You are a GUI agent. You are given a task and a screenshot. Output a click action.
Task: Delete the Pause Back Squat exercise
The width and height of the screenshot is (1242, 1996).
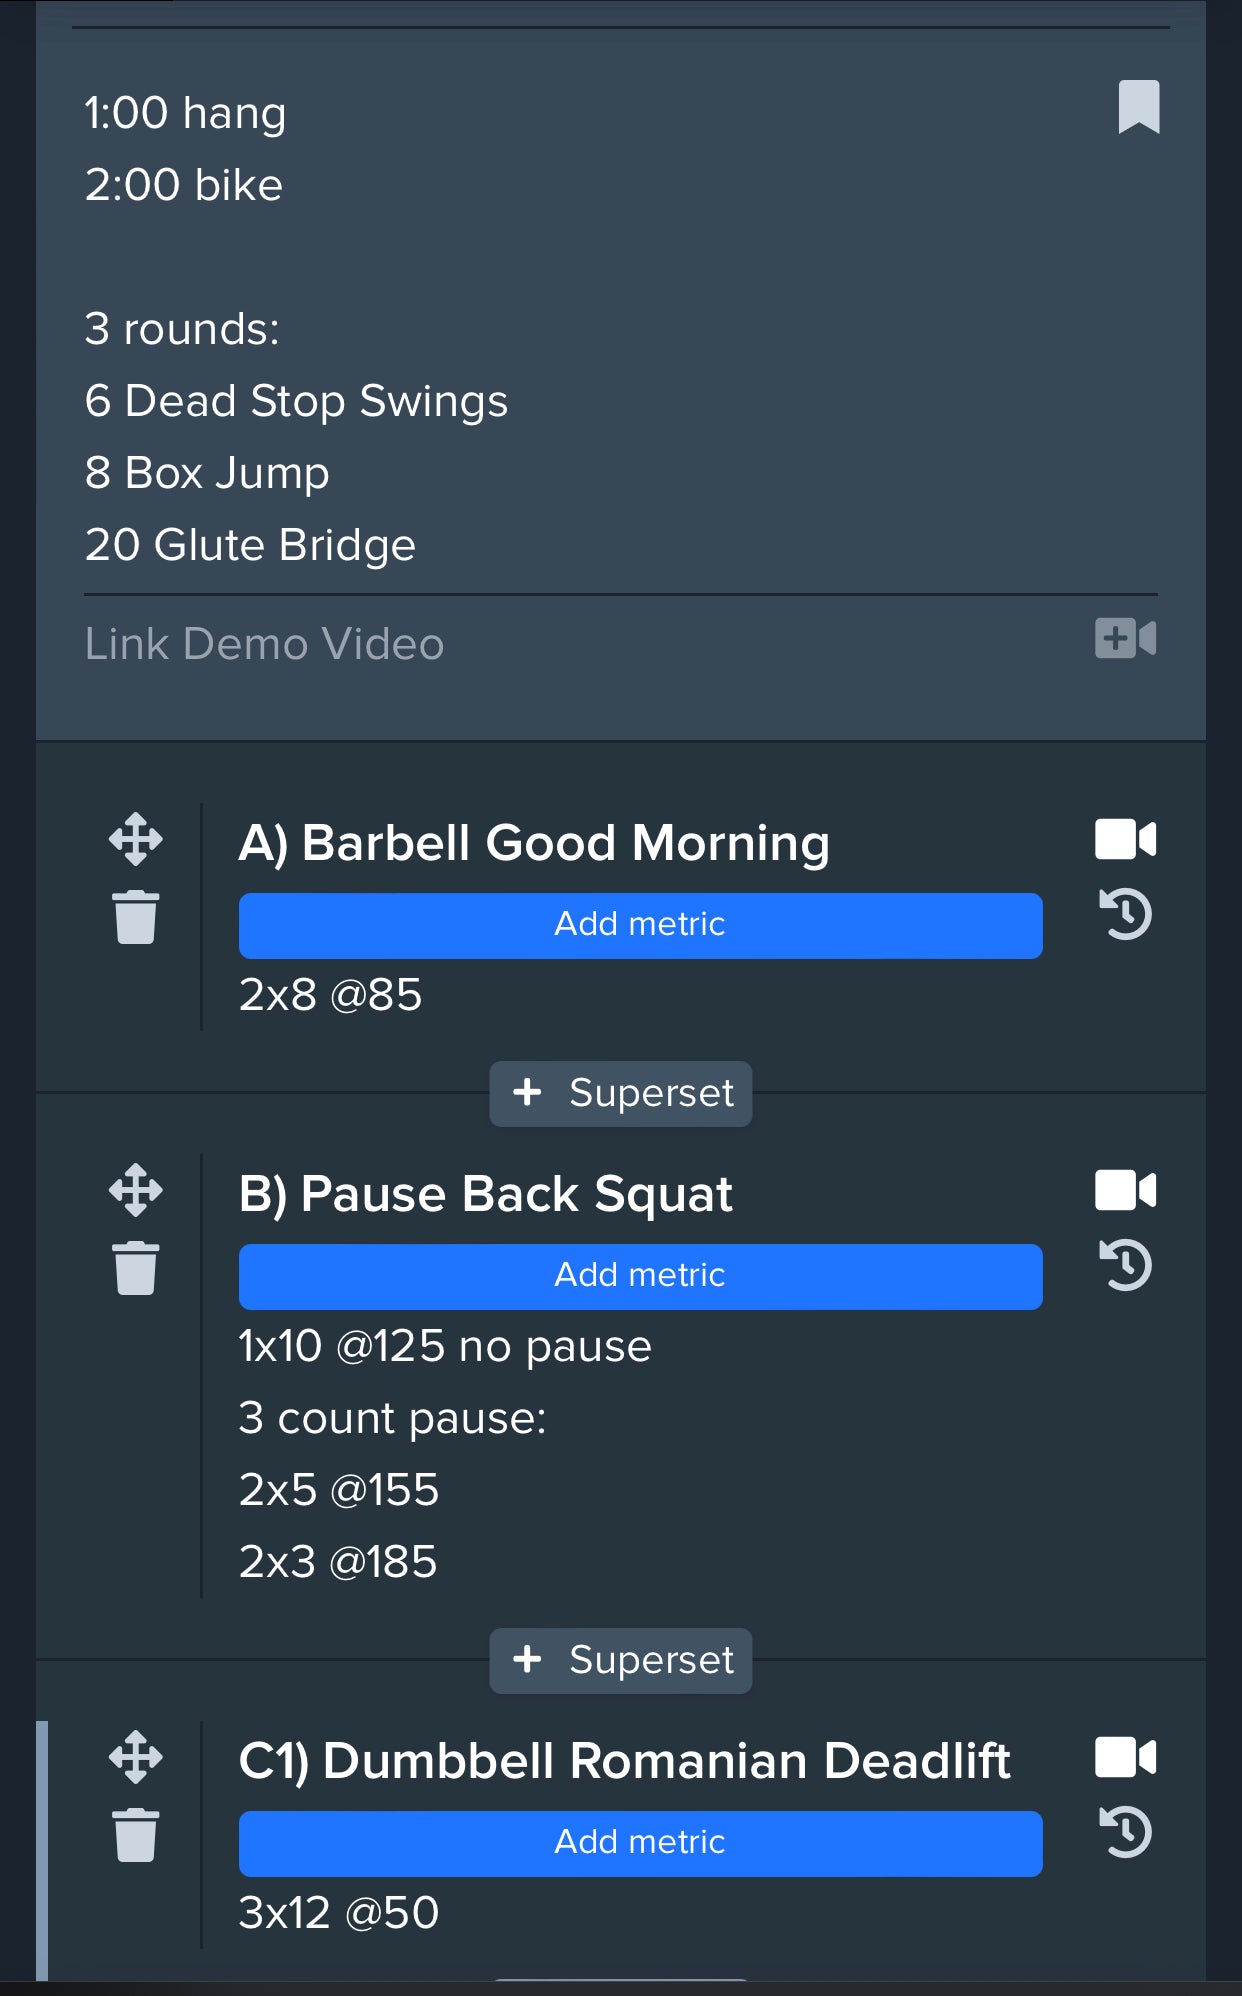(x=136, y=1268)
